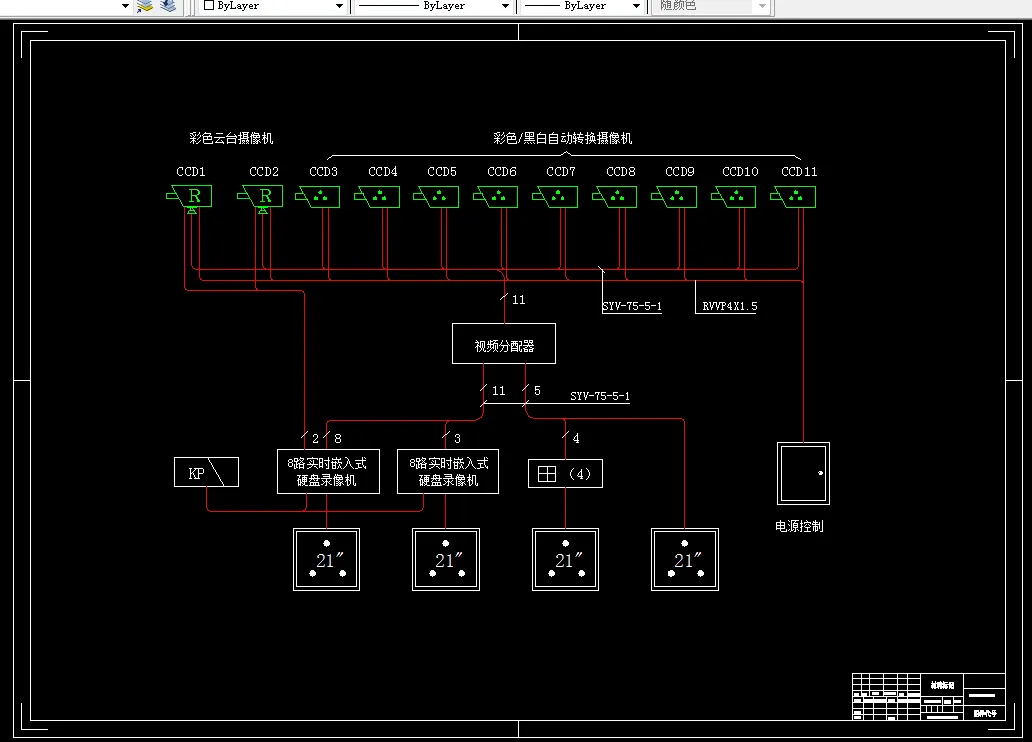Open the lineweight ByLayer dropdown
1032x742 pixels.
pyautogui.click(x=582, y=6)
